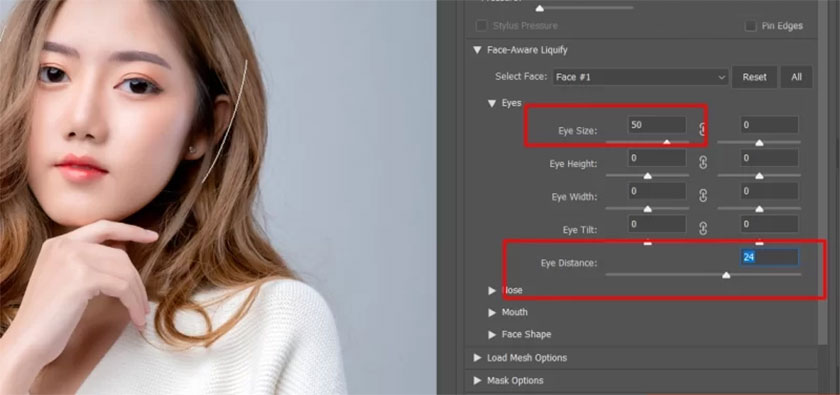Viewport: 840px width, 395px height.
Task: Click the Reset button
Action: coord(754,77)
